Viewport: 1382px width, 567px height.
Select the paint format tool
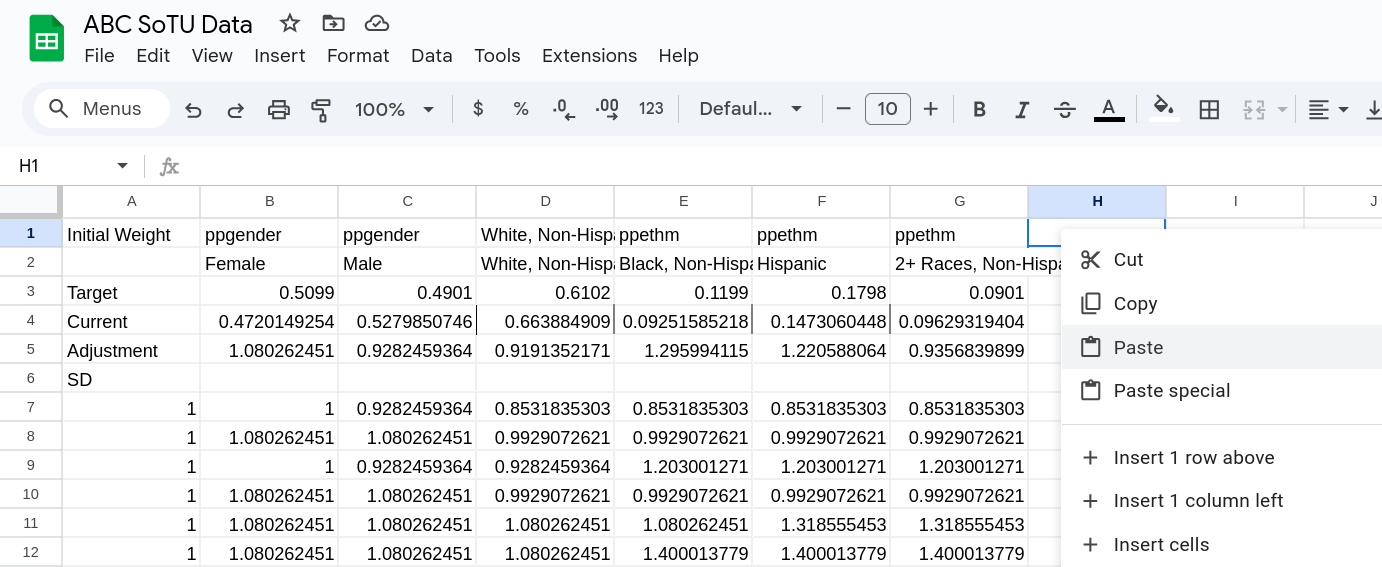click(321, 109)
